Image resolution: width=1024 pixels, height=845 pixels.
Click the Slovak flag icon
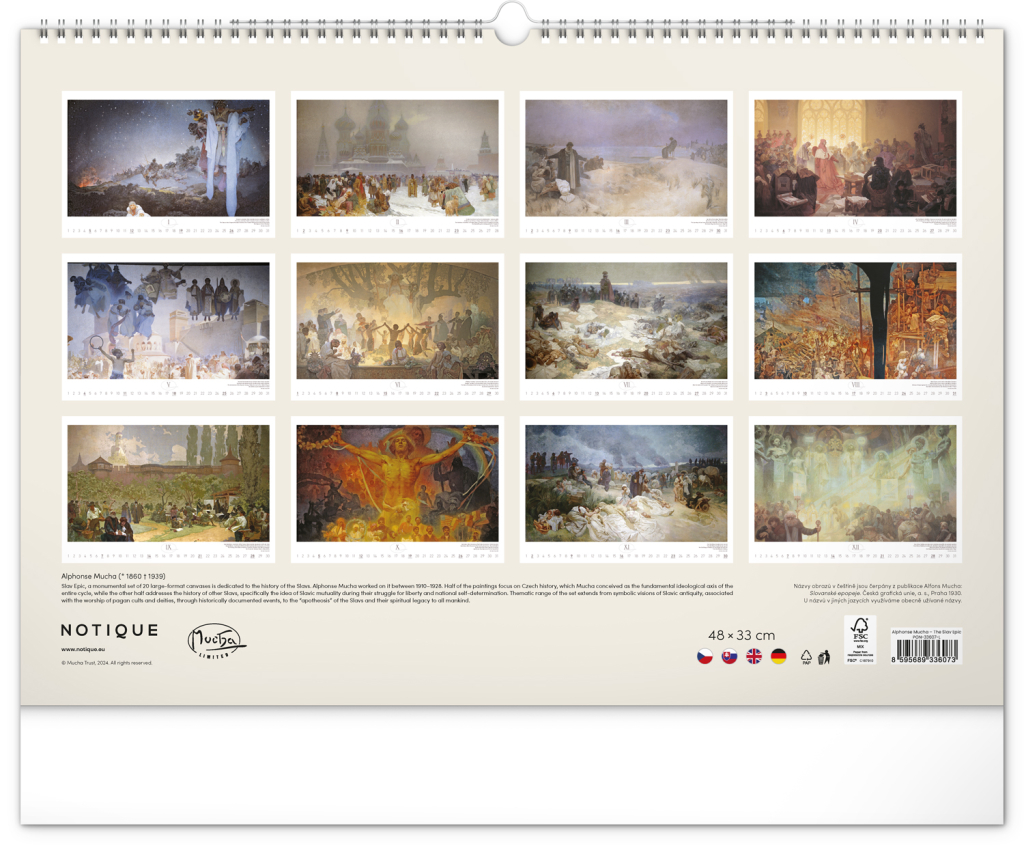click(729, 656)
